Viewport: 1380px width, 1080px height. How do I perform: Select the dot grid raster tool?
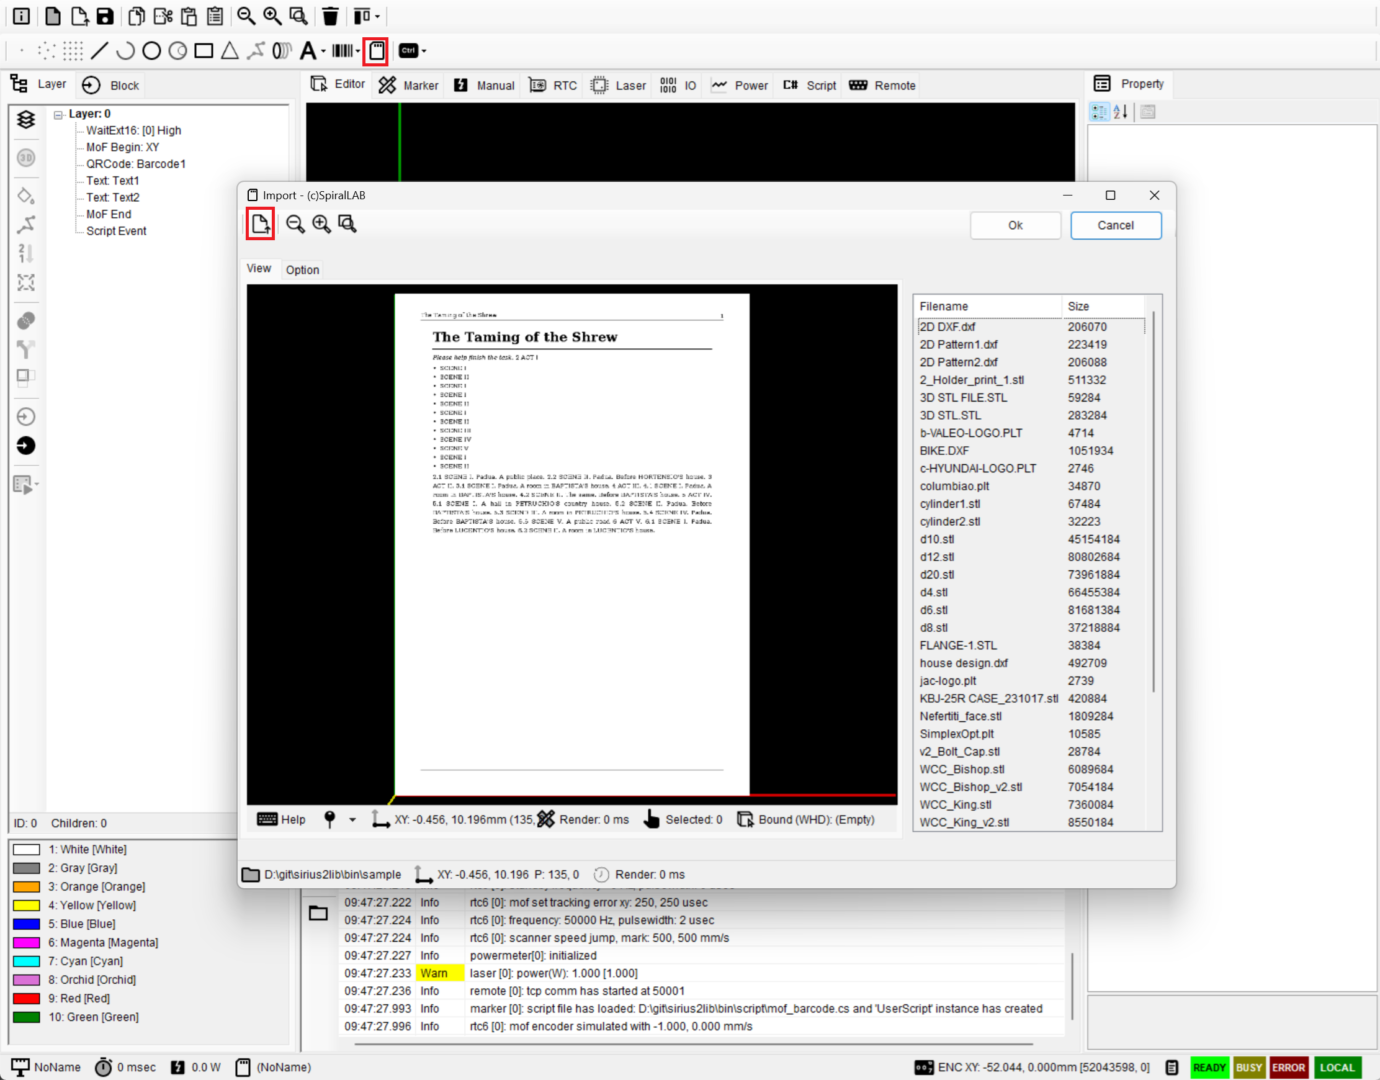(73, 50)
